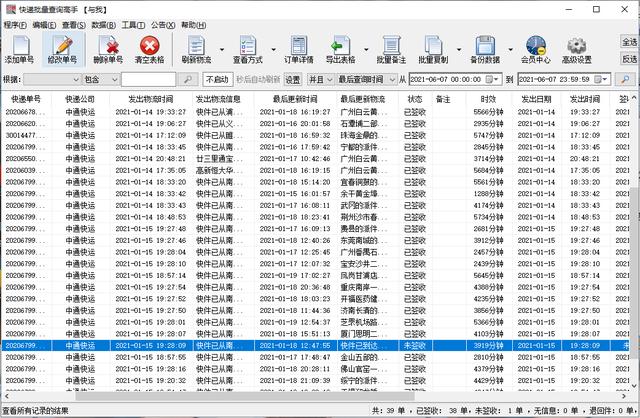Sort by the 发出日期 column header
Image resolution: width=640 pixels, height=418 pixels.
pyautogui.click(x=536, y=99)
